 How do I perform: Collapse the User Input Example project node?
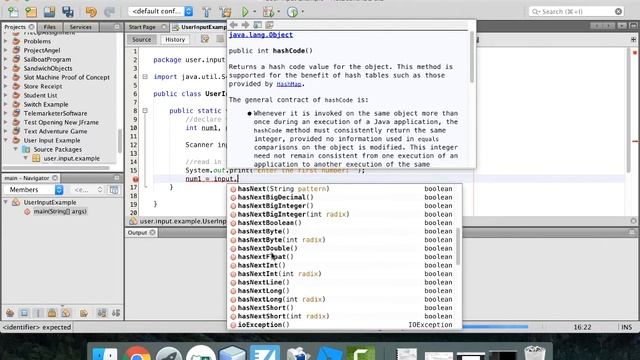pos(6,140)
